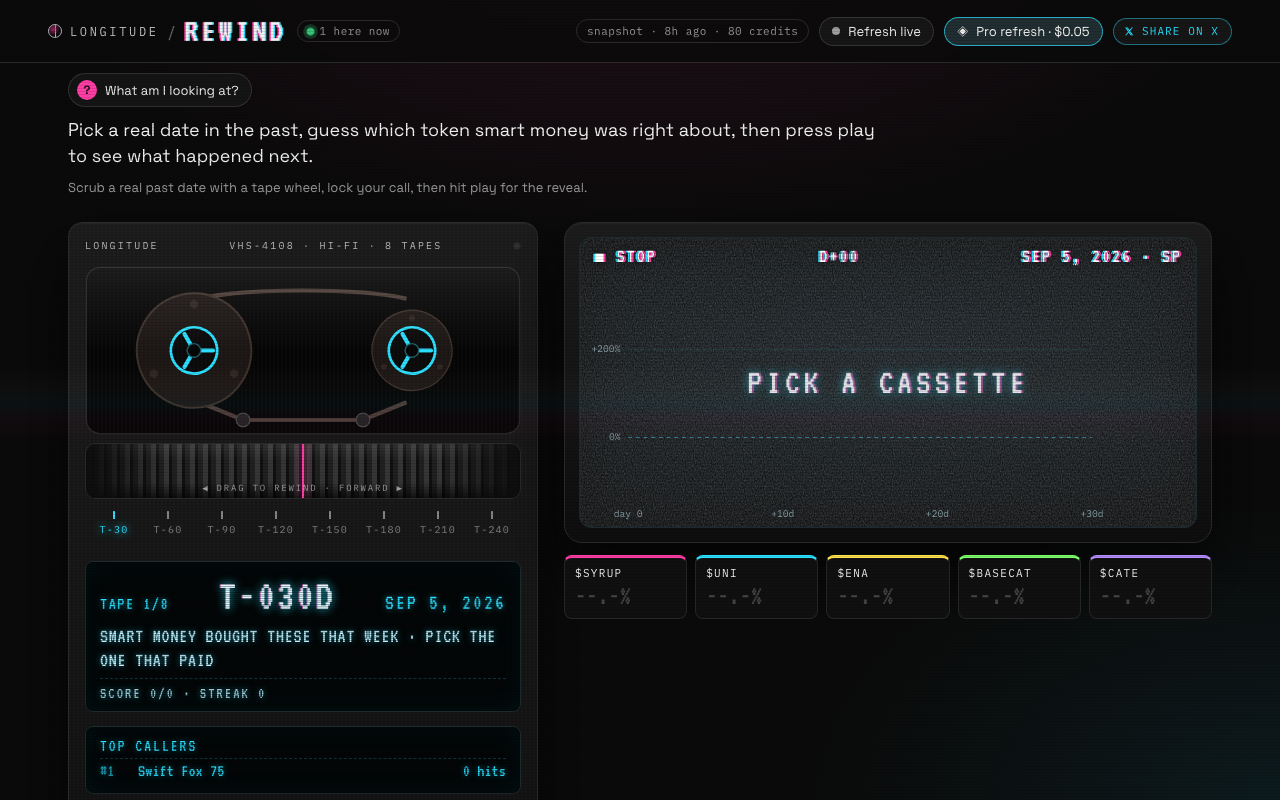1280x800 pixels.
Task: Click the Longitude logo icon
Action: (x=55, y=31)
